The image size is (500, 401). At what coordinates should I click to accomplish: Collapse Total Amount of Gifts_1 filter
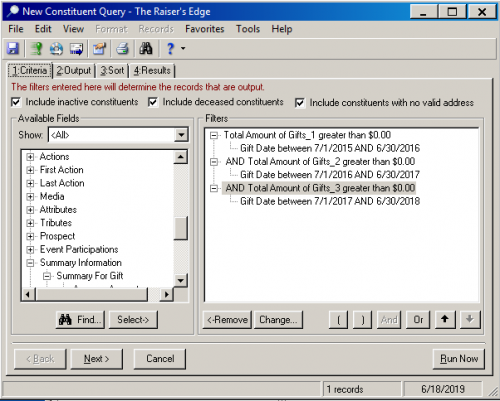pos(214,135)
